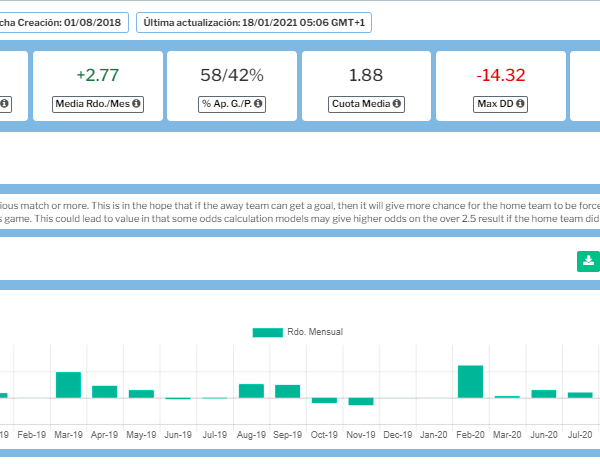Click the Aug-19 bar in chart
Image resolution: width=600 pixels, height=464 pixels.
tap(251, 391)
